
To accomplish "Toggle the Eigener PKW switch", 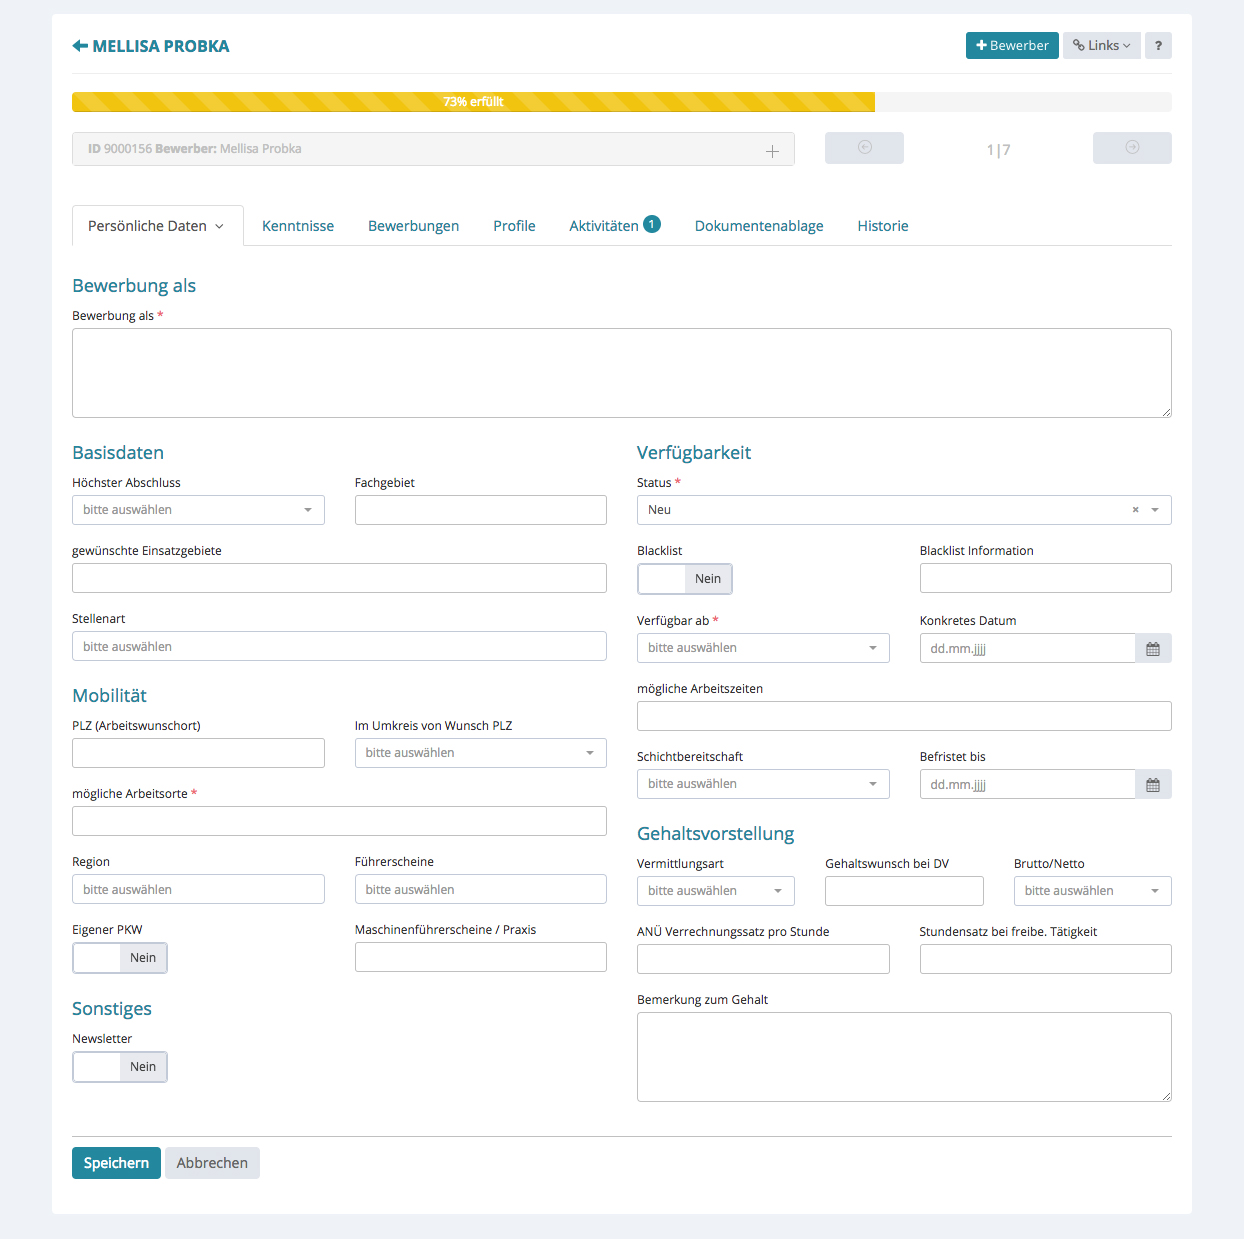I will coord(120,958).
